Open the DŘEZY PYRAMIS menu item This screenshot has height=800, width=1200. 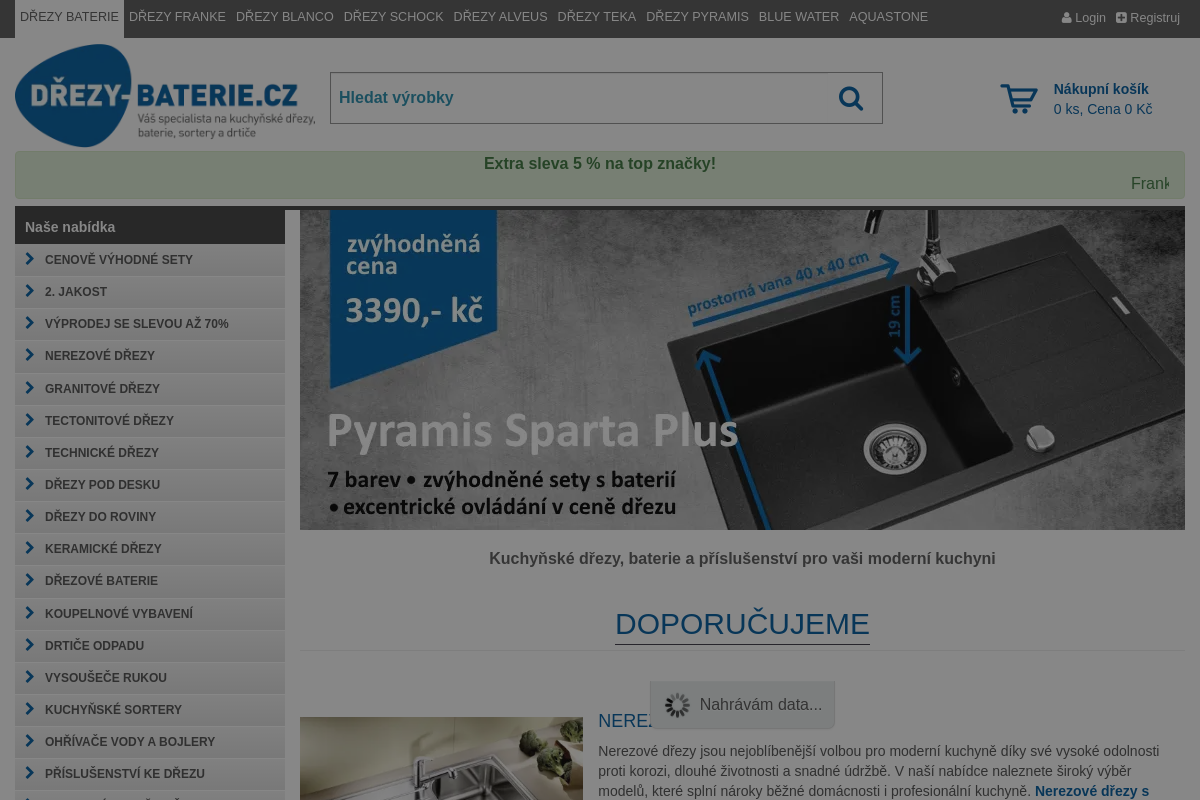(x=697, y=18)
